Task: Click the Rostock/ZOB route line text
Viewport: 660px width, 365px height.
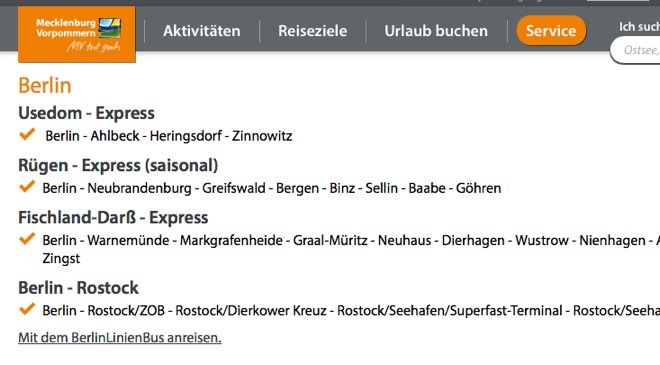Action: pos(351,311)
